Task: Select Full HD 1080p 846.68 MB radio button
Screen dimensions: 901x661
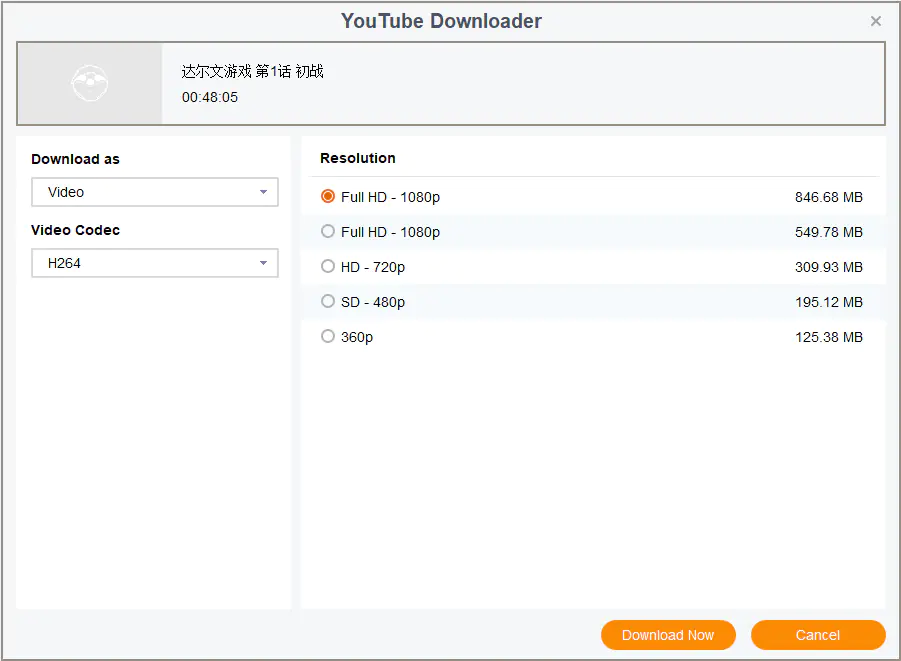Action: pos(328,197)
